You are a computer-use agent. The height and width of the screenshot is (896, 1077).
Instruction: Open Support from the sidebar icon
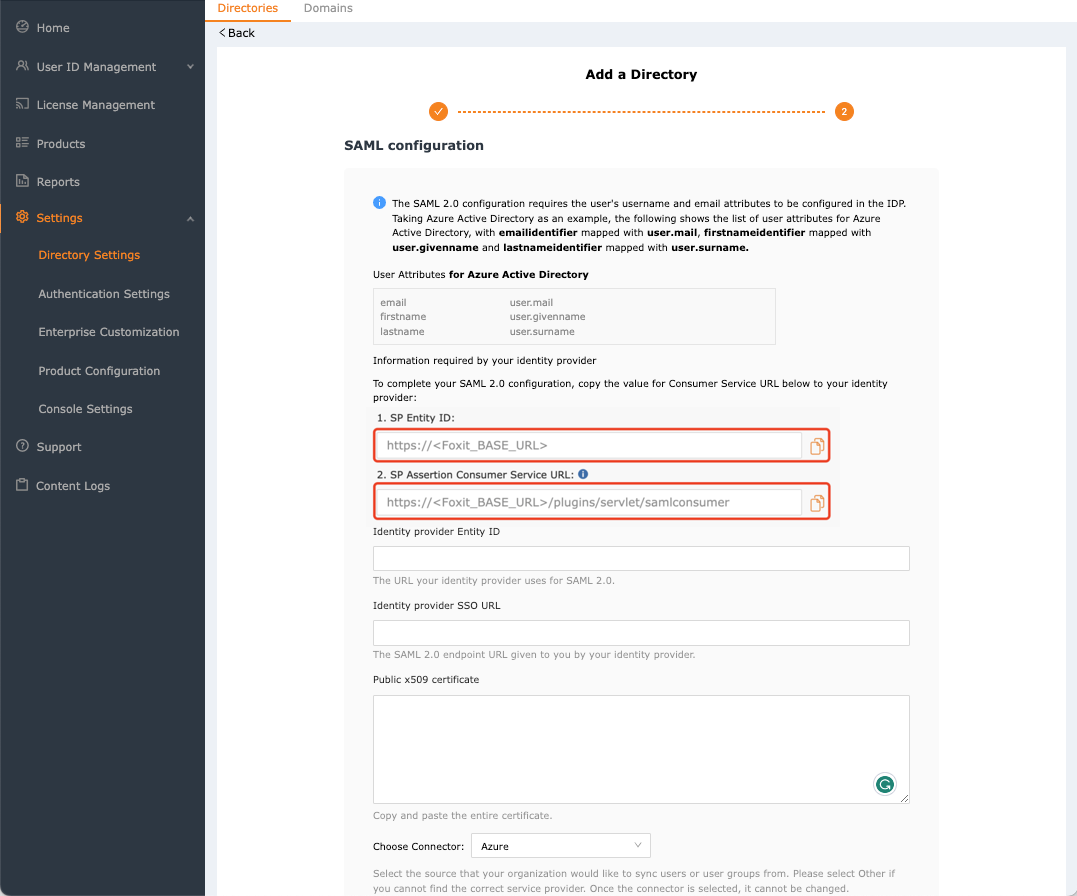[21, 447]
